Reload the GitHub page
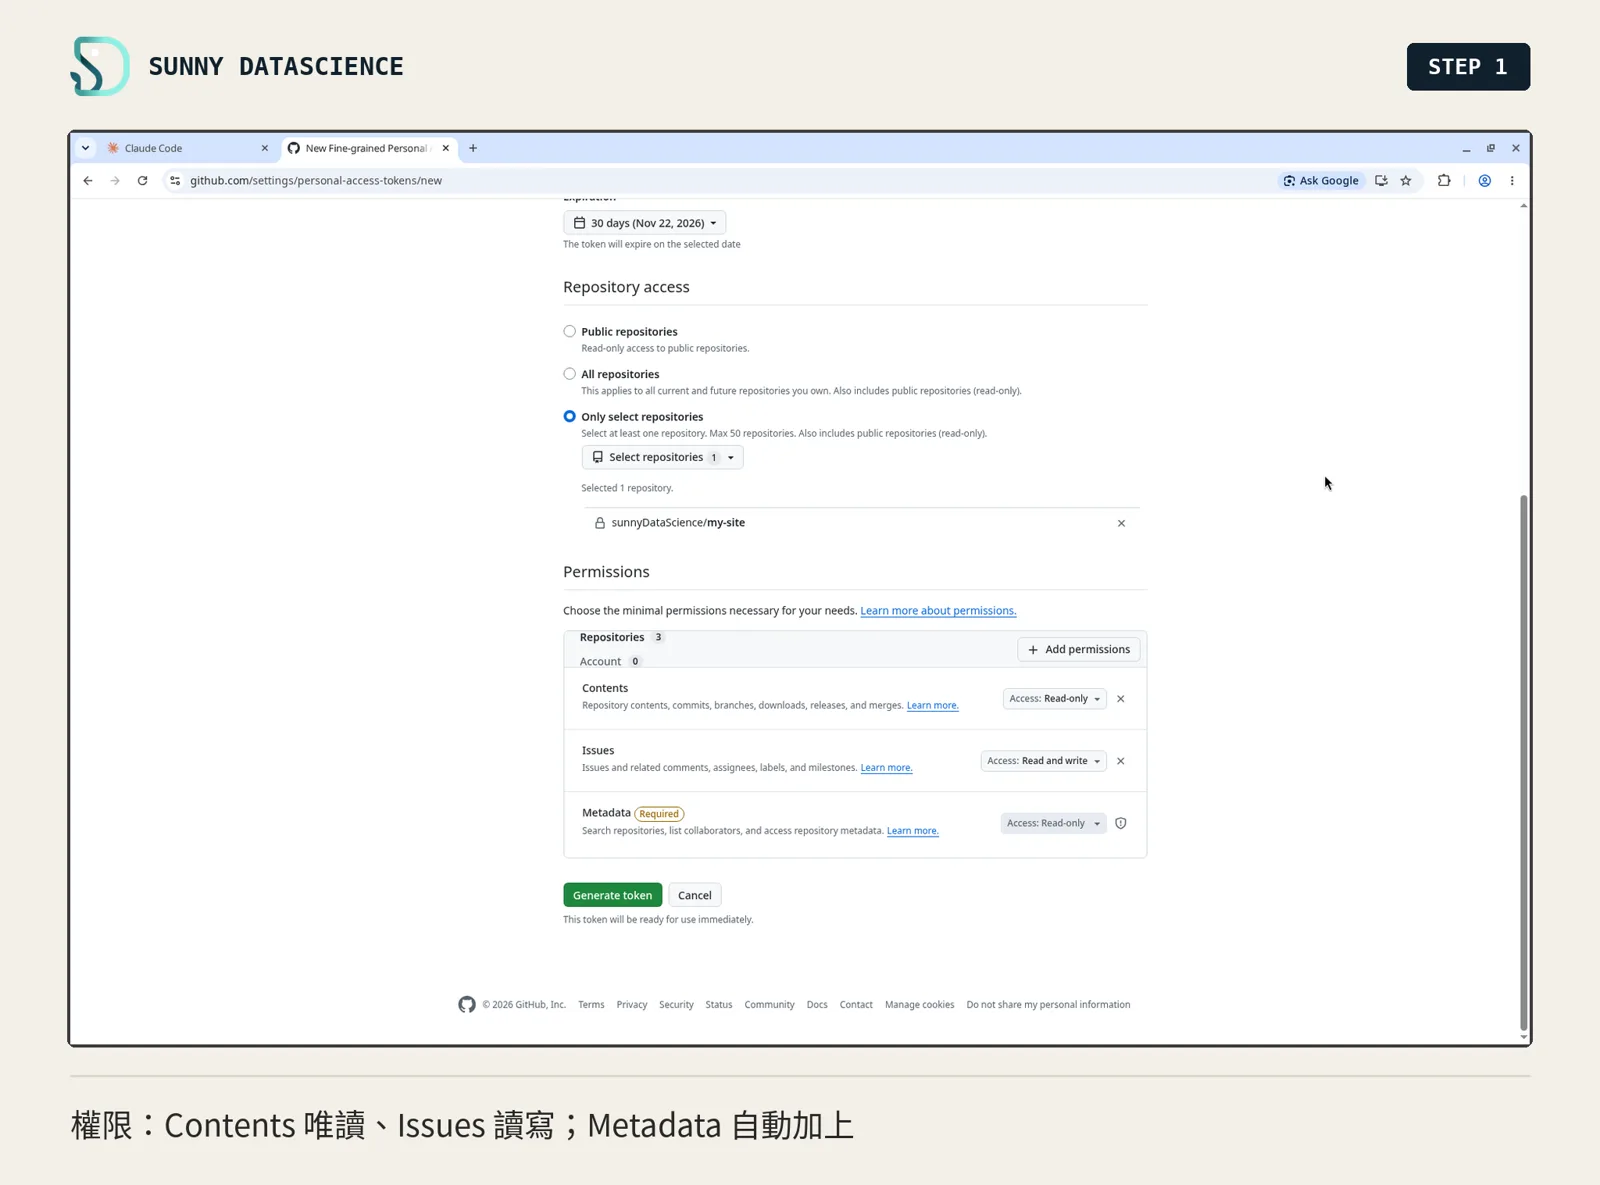Screen dimensions: 1600x1185 [142, 181]
